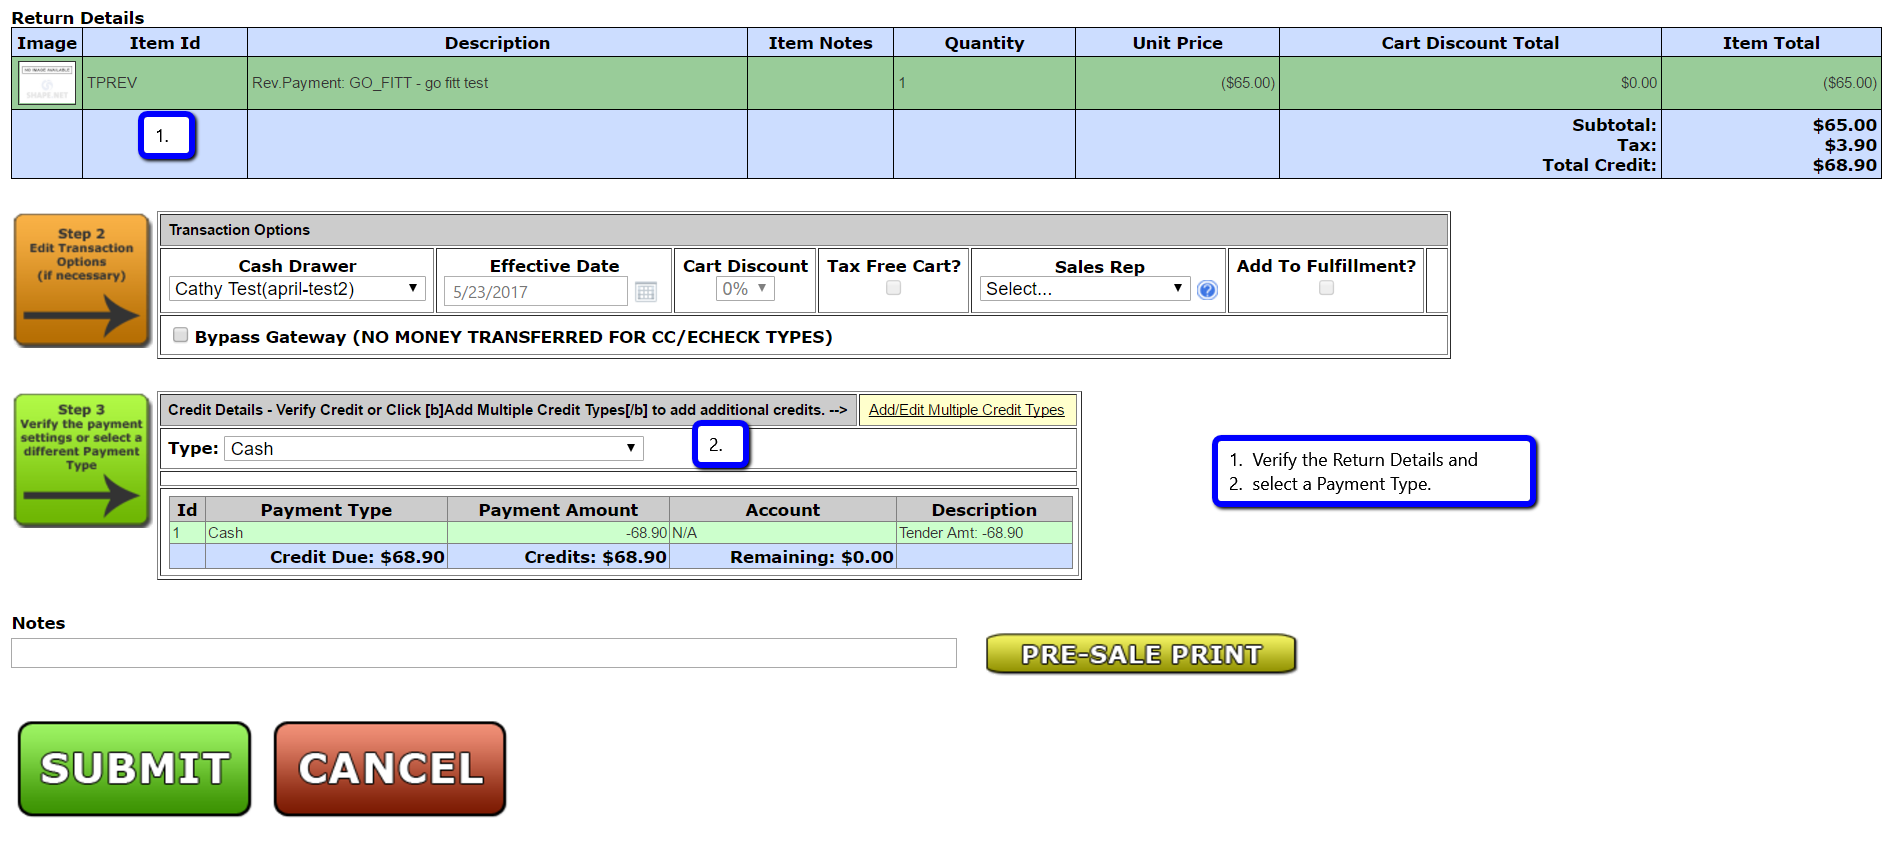Click into the Notes text field
Screen dimensions: 1886x843
tap(484, 653)
